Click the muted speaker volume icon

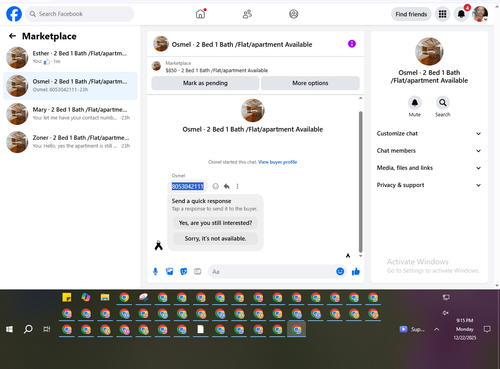coord(446,313)
